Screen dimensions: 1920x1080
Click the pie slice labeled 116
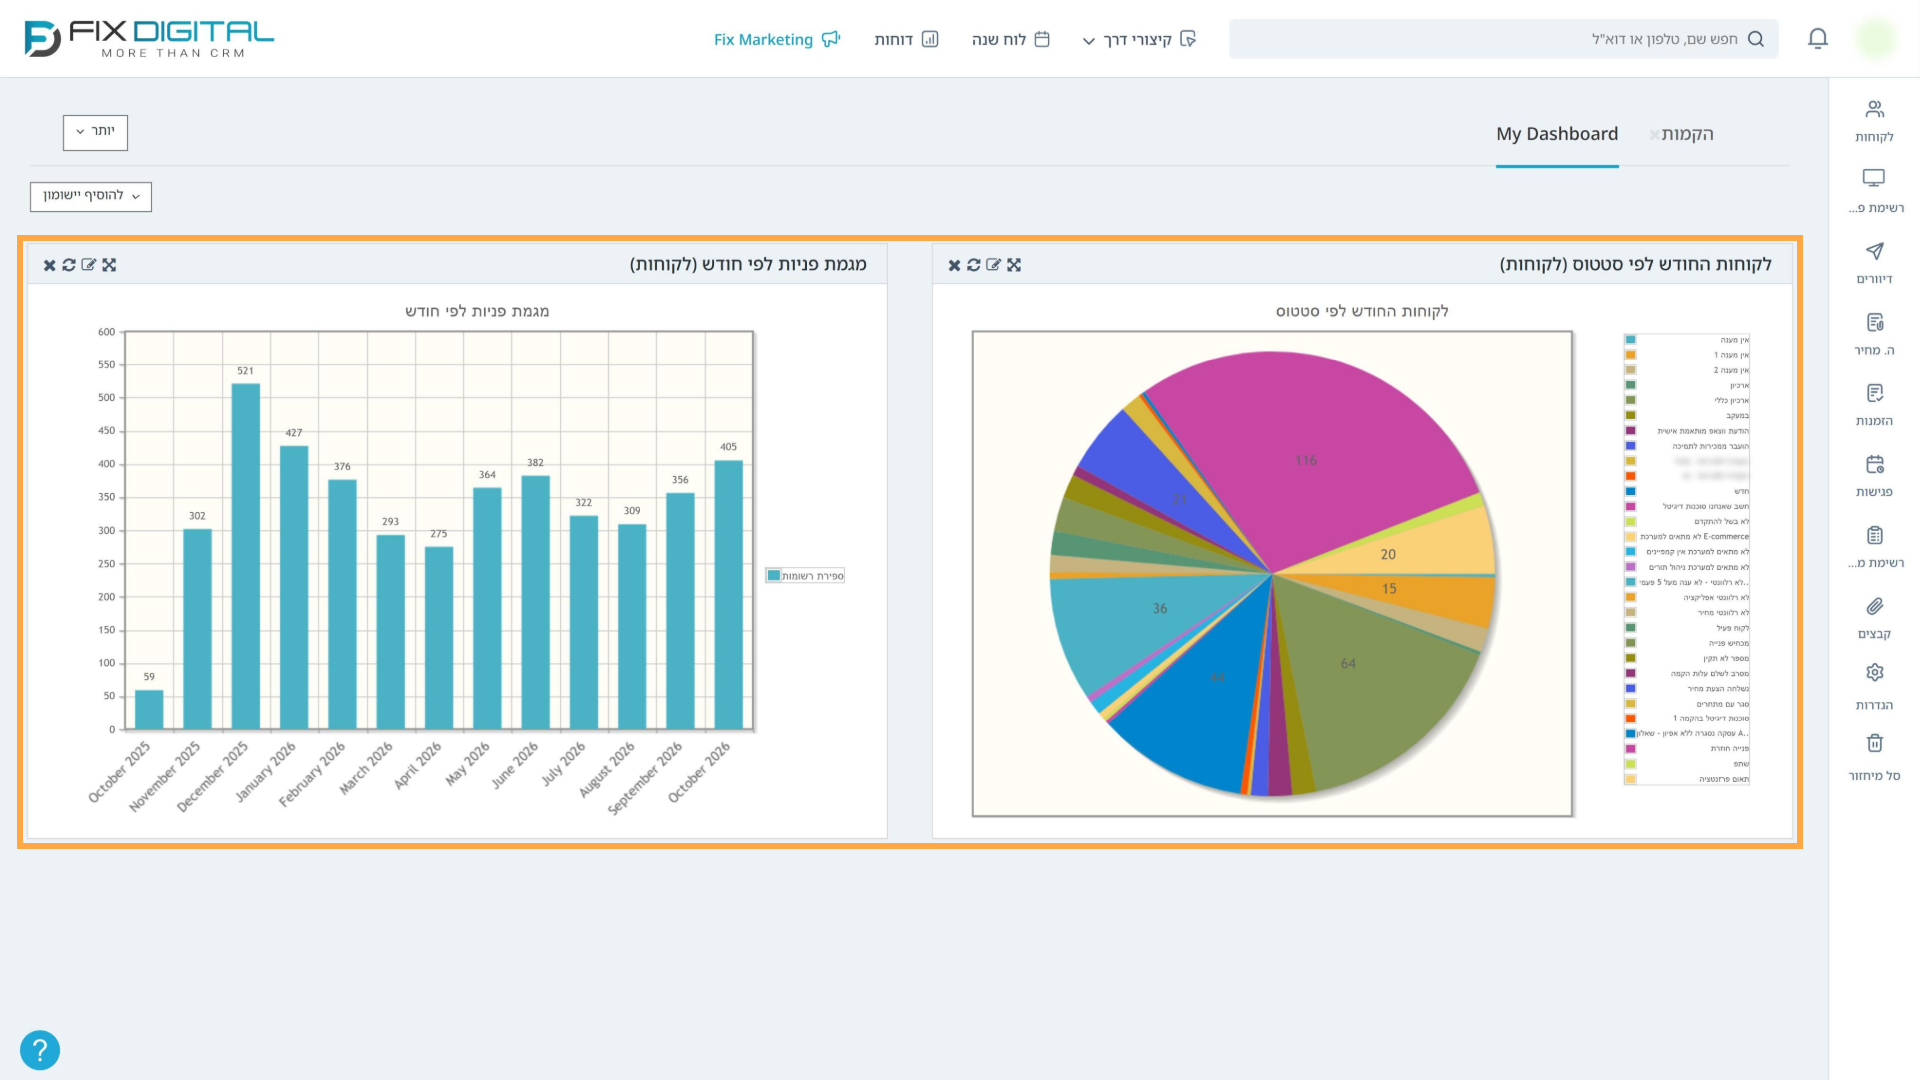(x=1306, y=460)
